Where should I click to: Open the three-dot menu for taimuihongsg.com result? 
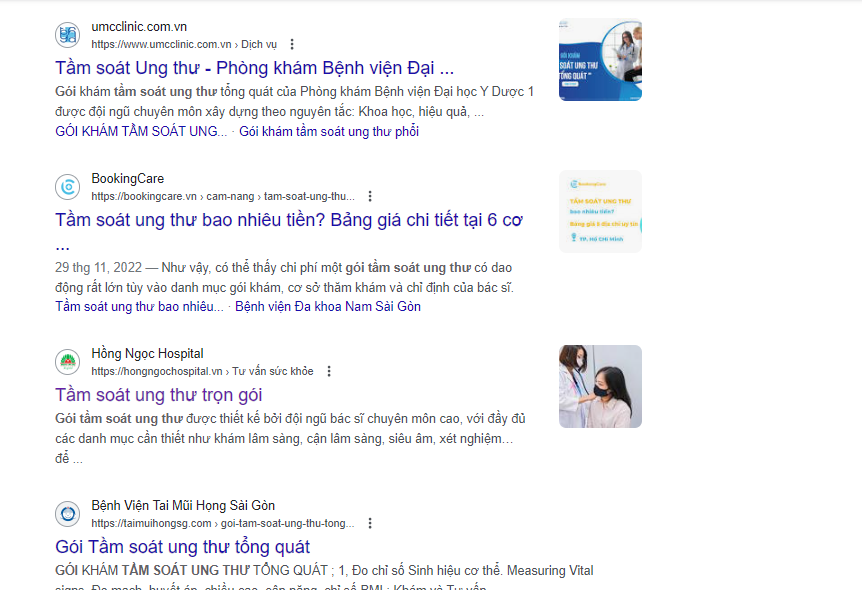(370, 523)
